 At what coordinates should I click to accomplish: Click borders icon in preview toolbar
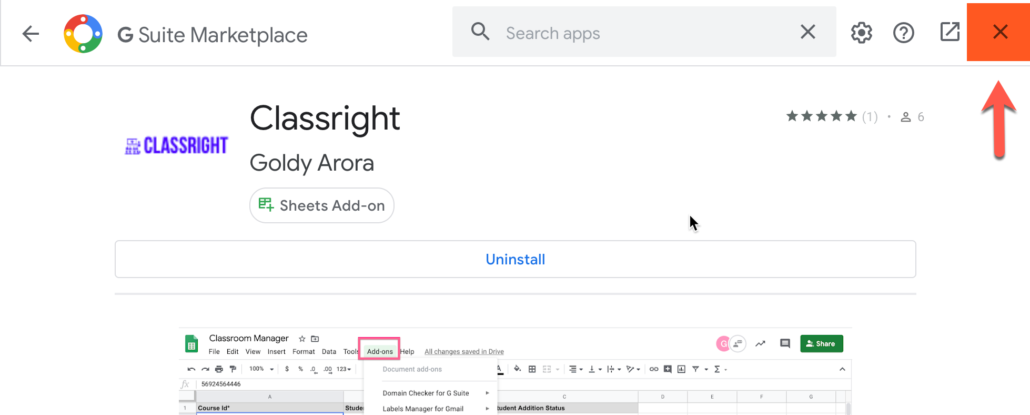click(x=532, y=369)
